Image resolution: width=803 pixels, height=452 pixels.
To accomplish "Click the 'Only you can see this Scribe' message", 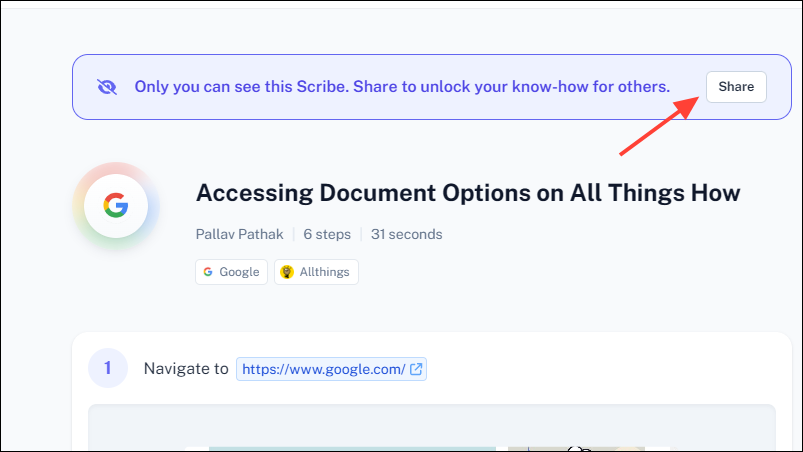I will [x=402, y=87].
